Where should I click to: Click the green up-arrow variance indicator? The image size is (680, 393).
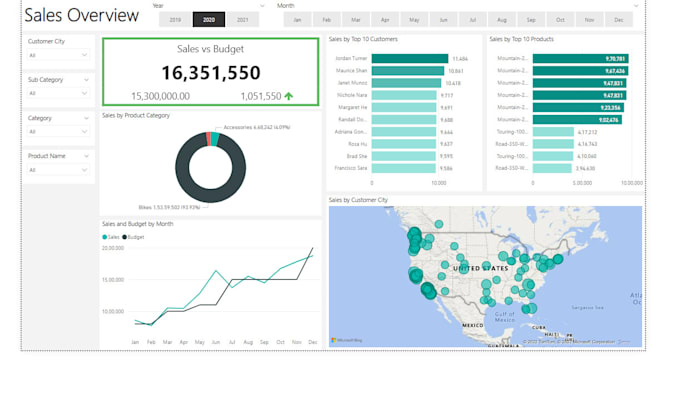pos(288,96)
